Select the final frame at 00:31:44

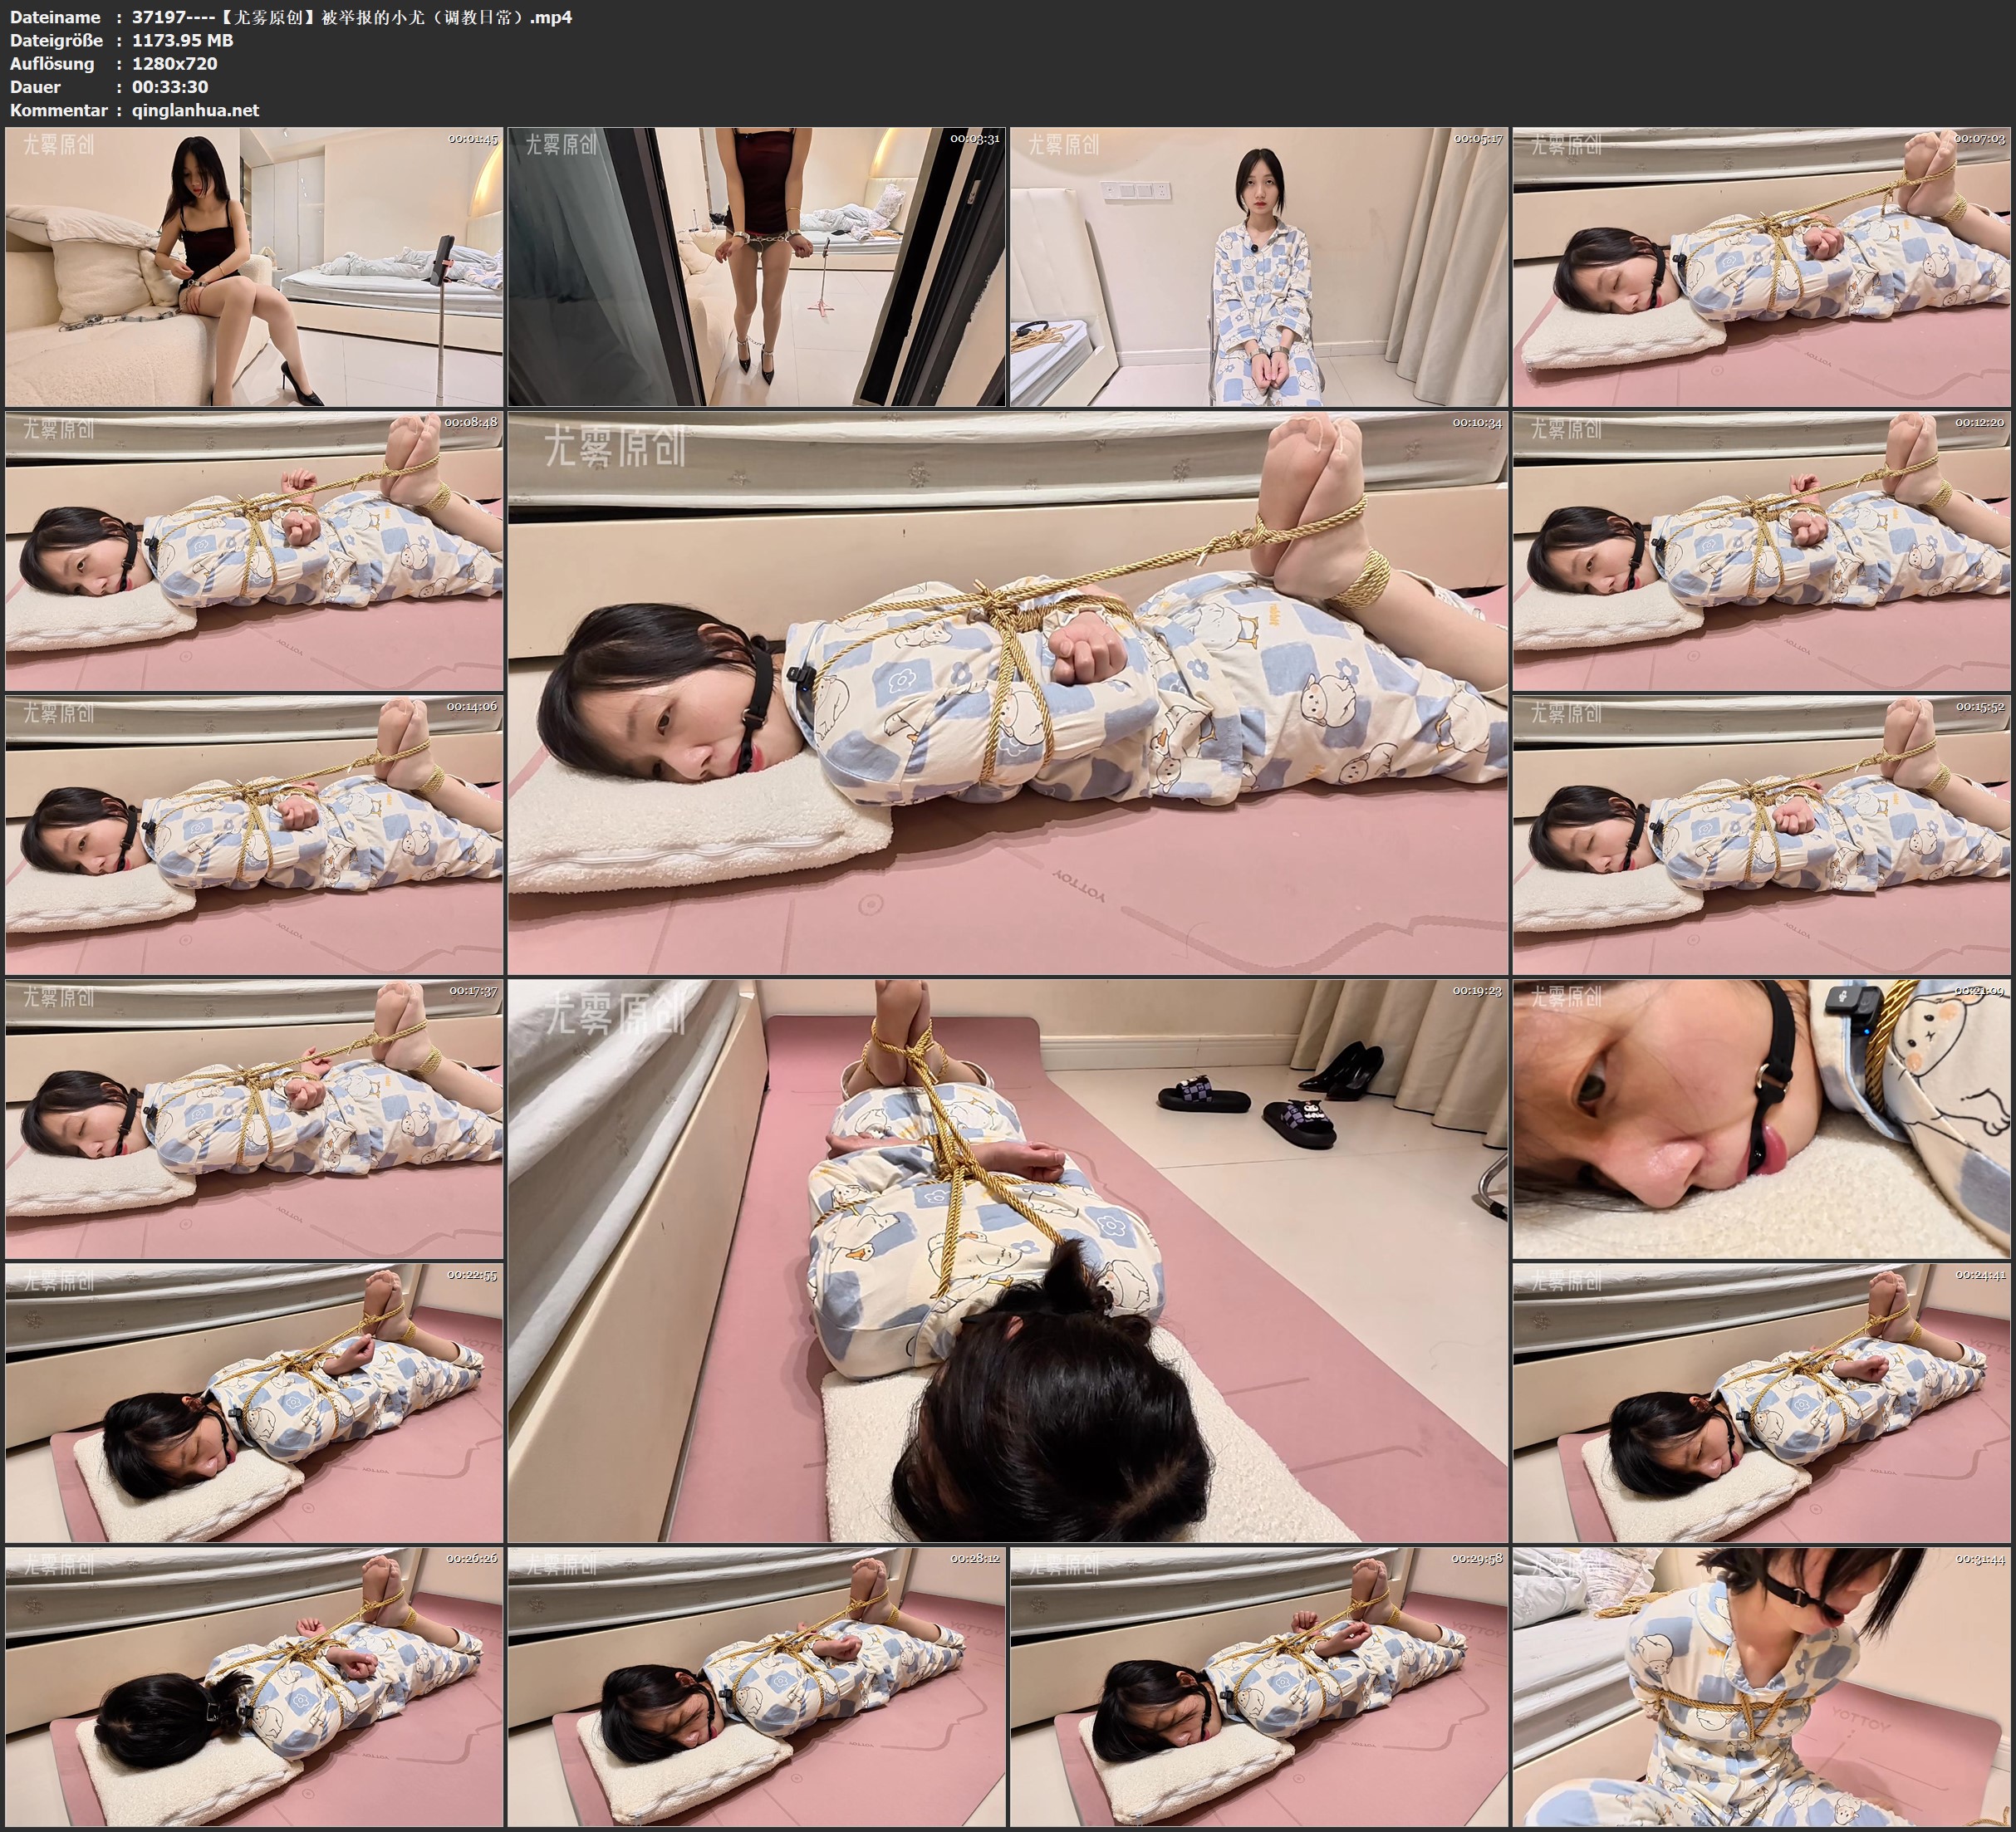[1762, 1687]
